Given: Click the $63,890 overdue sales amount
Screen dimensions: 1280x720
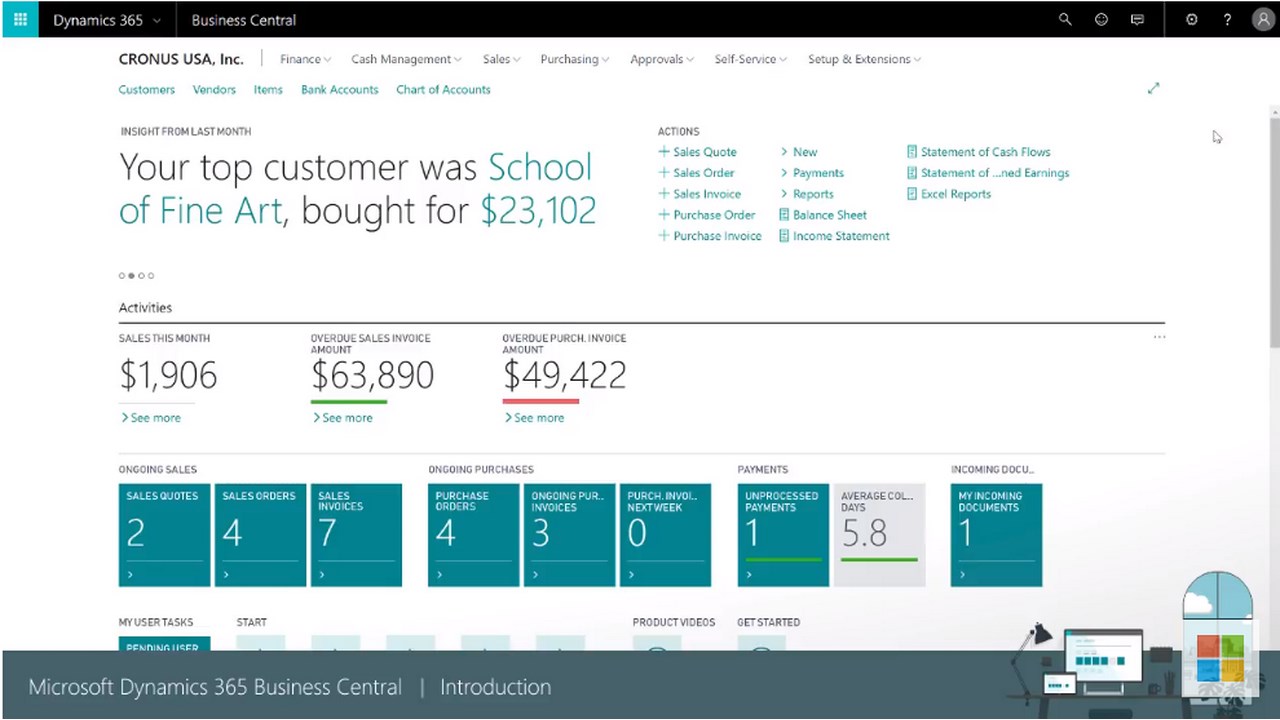Looking at the screenshot, I should (373, 376).
